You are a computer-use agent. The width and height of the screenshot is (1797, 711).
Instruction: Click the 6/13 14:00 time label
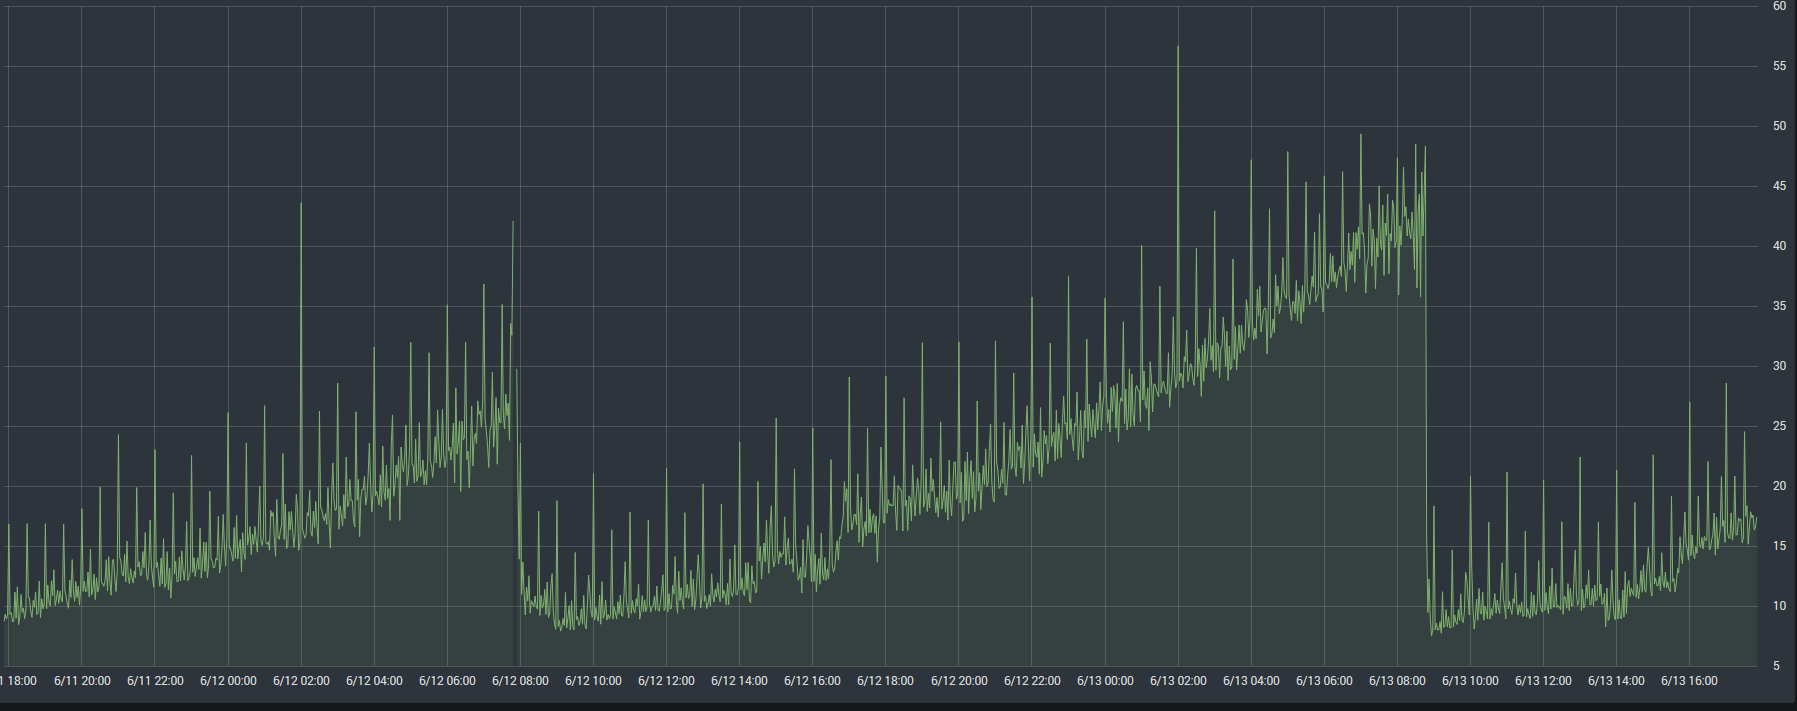(x=1616, y=681)
